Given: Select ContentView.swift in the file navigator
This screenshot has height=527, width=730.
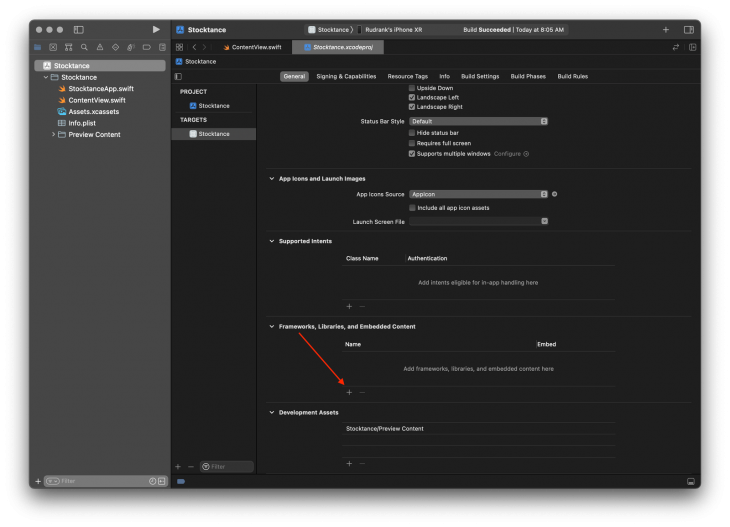Looking at the screenshot, I should 97,100.
